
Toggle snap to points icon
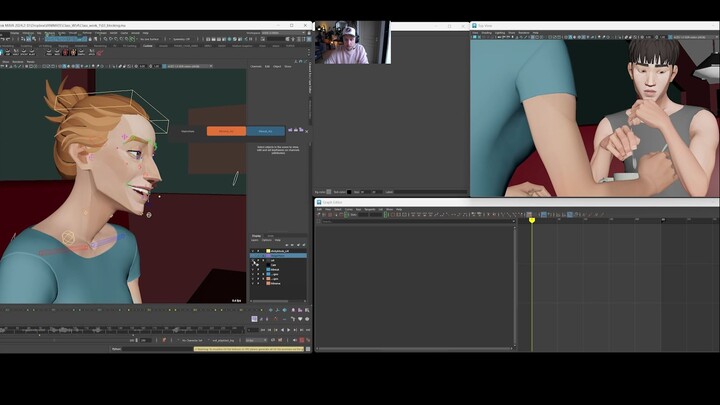click(116, 39)
